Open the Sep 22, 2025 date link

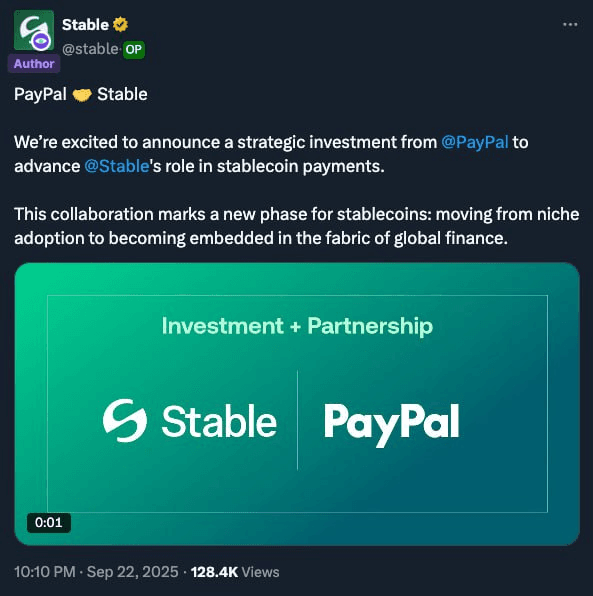click(x=133, y=572)
